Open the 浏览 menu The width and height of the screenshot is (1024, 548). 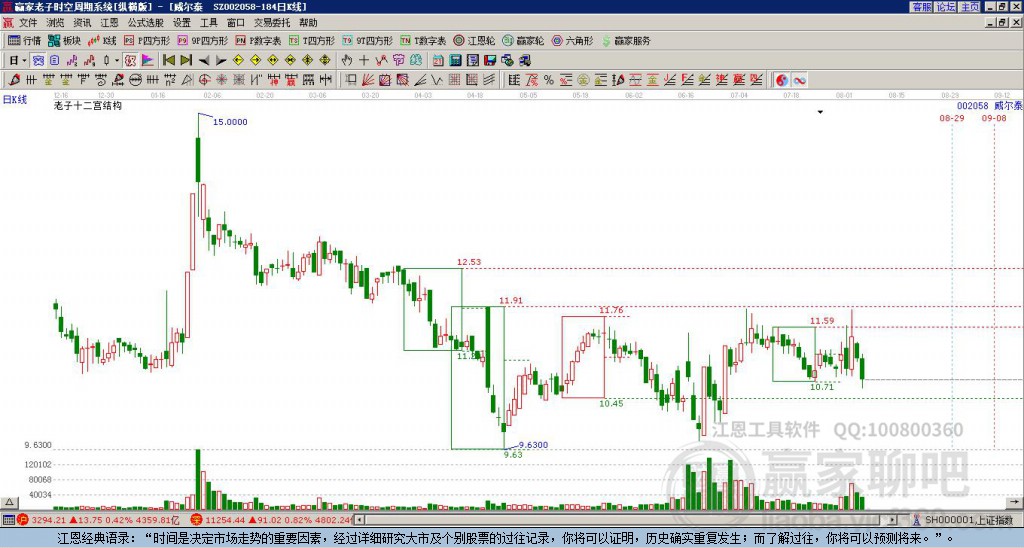tap(55, 23)
